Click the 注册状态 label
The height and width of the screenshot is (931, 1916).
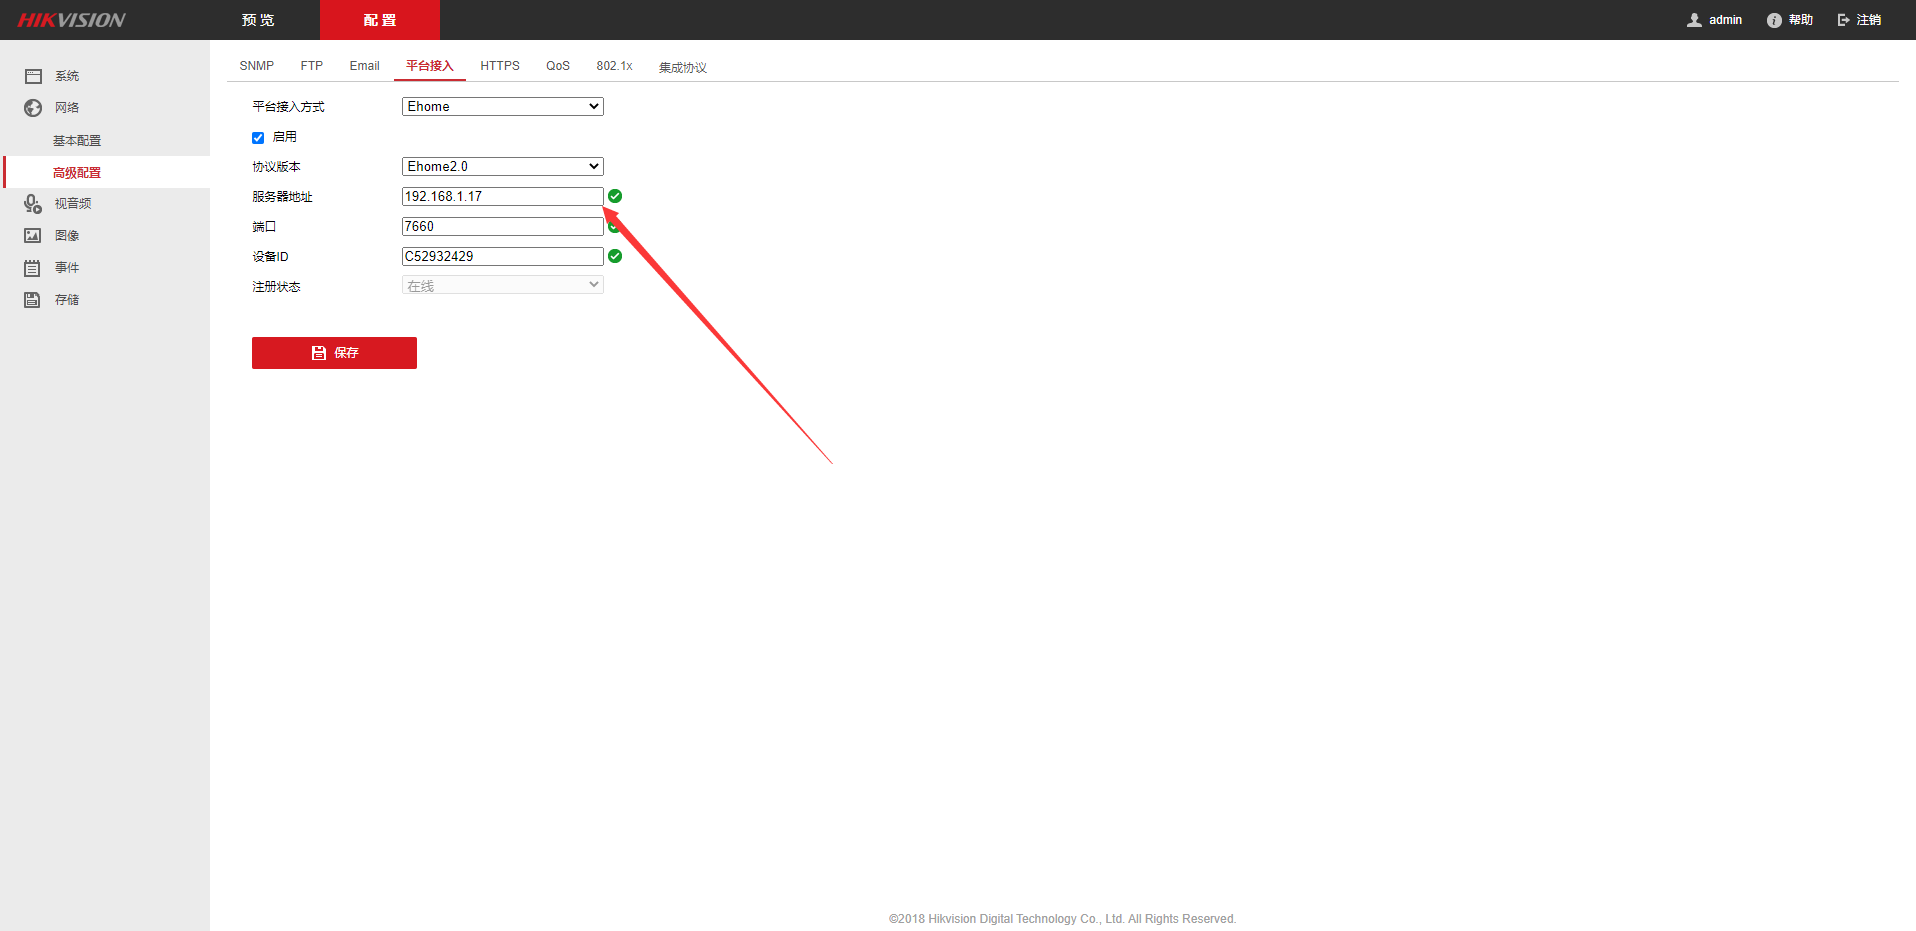[x=276, y=287]
